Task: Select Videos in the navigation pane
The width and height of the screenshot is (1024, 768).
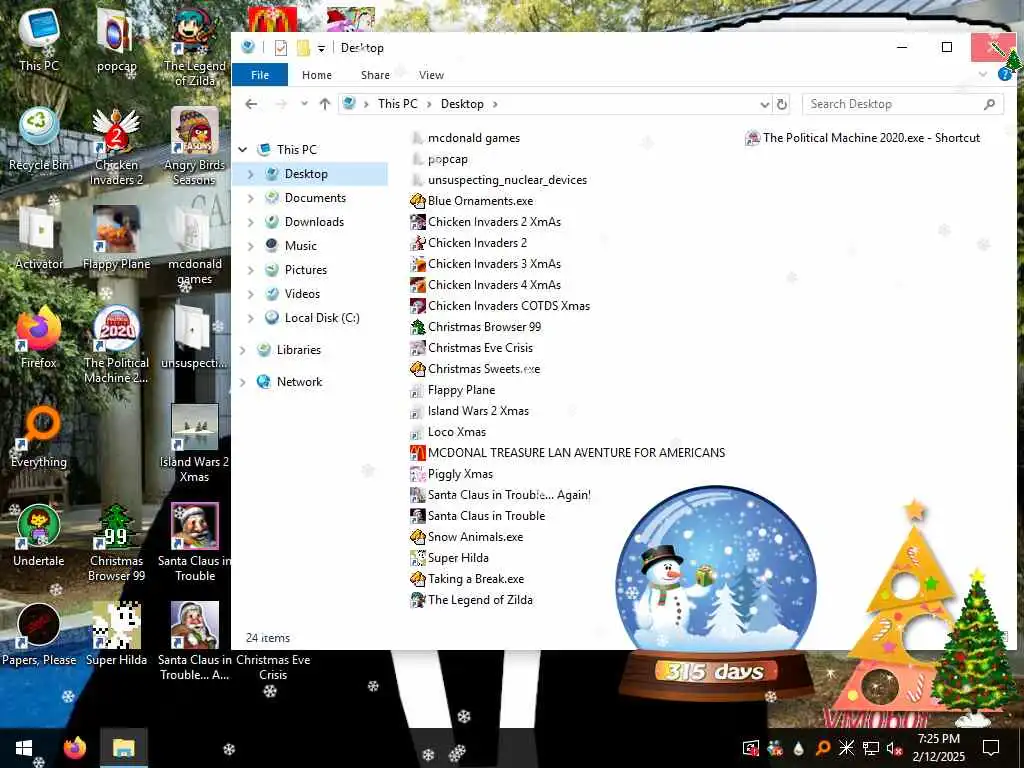Action: [x=302, y=294]
